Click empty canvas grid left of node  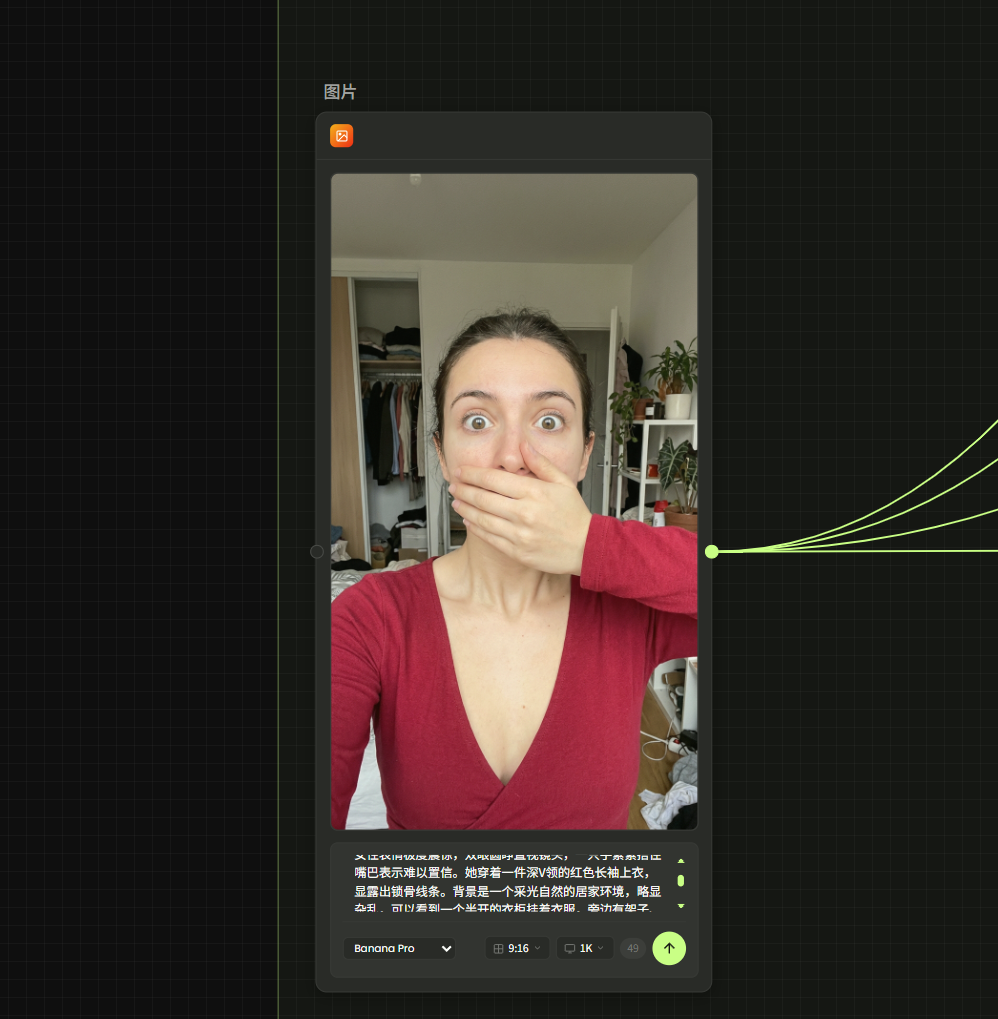140,500
